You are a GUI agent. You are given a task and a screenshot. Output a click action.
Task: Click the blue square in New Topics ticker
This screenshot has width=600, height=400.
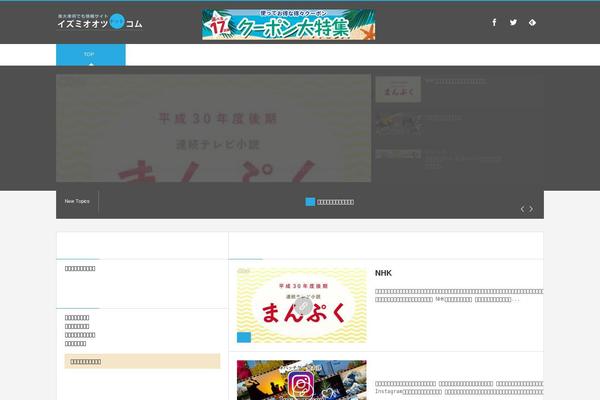tap(310, 202)
